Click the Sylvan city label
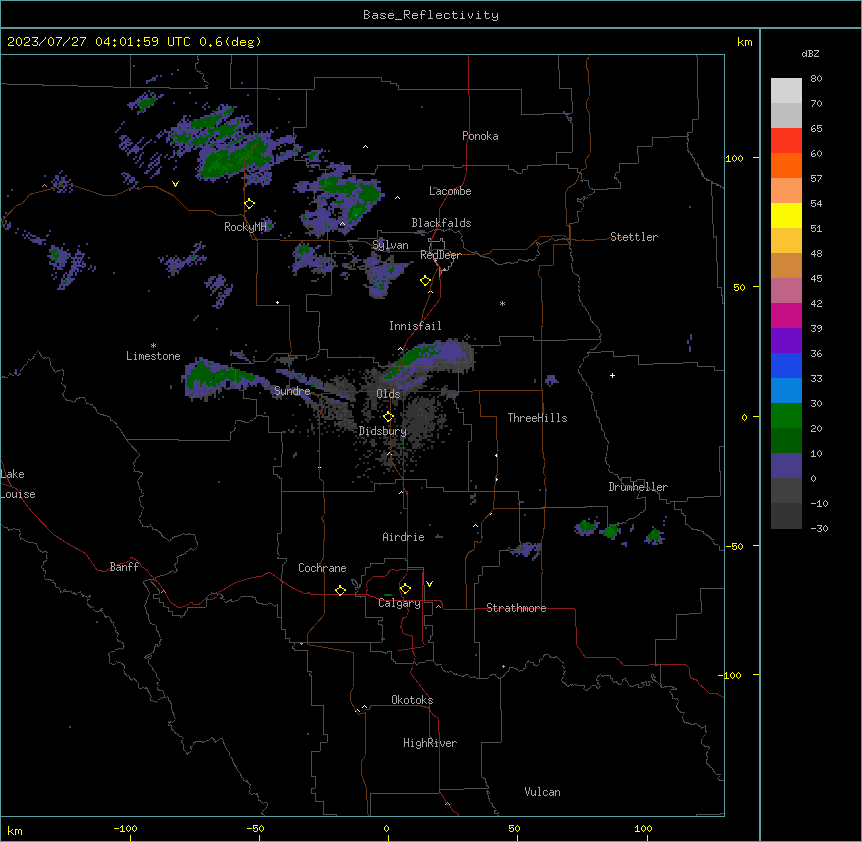862x842 pixels. 390,245
